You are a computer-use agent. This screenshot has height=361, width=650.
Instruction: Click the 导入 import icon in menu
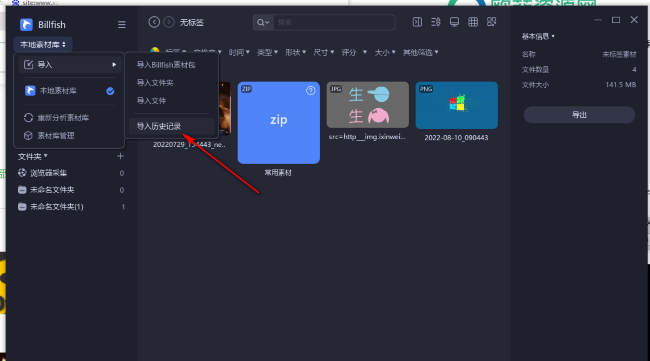28,64
